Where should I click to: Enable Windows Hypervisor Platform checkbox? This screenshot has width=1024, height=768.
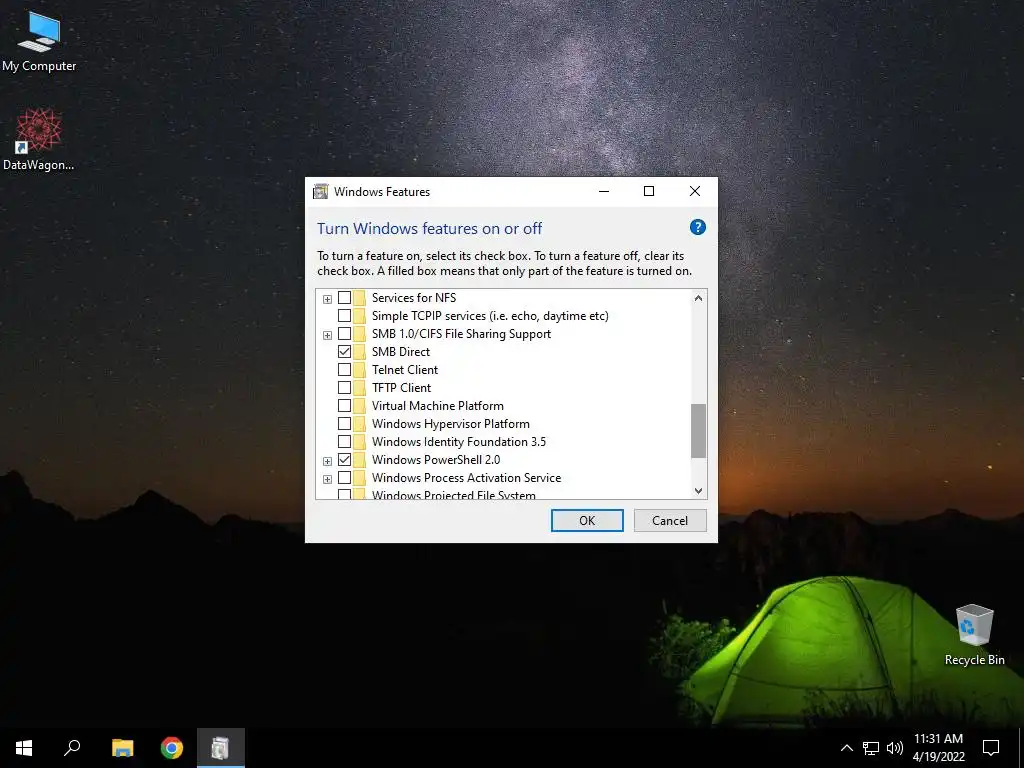(x=344, y=424)
